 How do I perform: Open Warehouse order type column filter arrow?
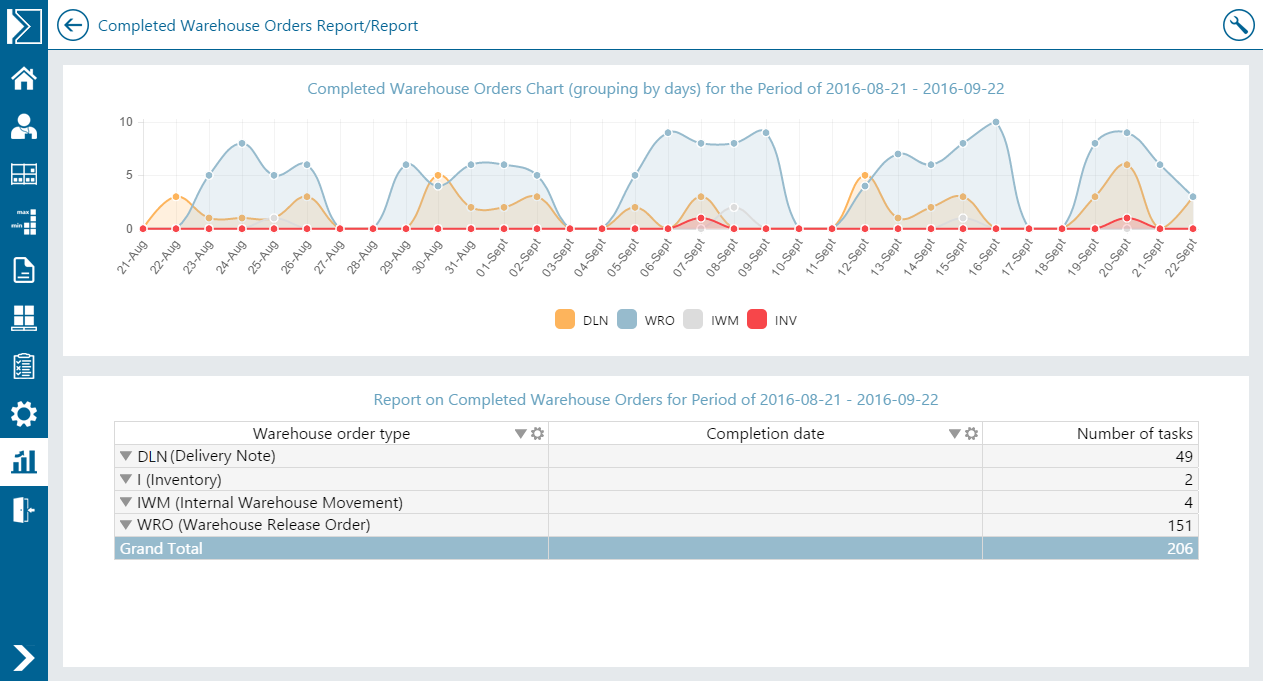(520, 434)
